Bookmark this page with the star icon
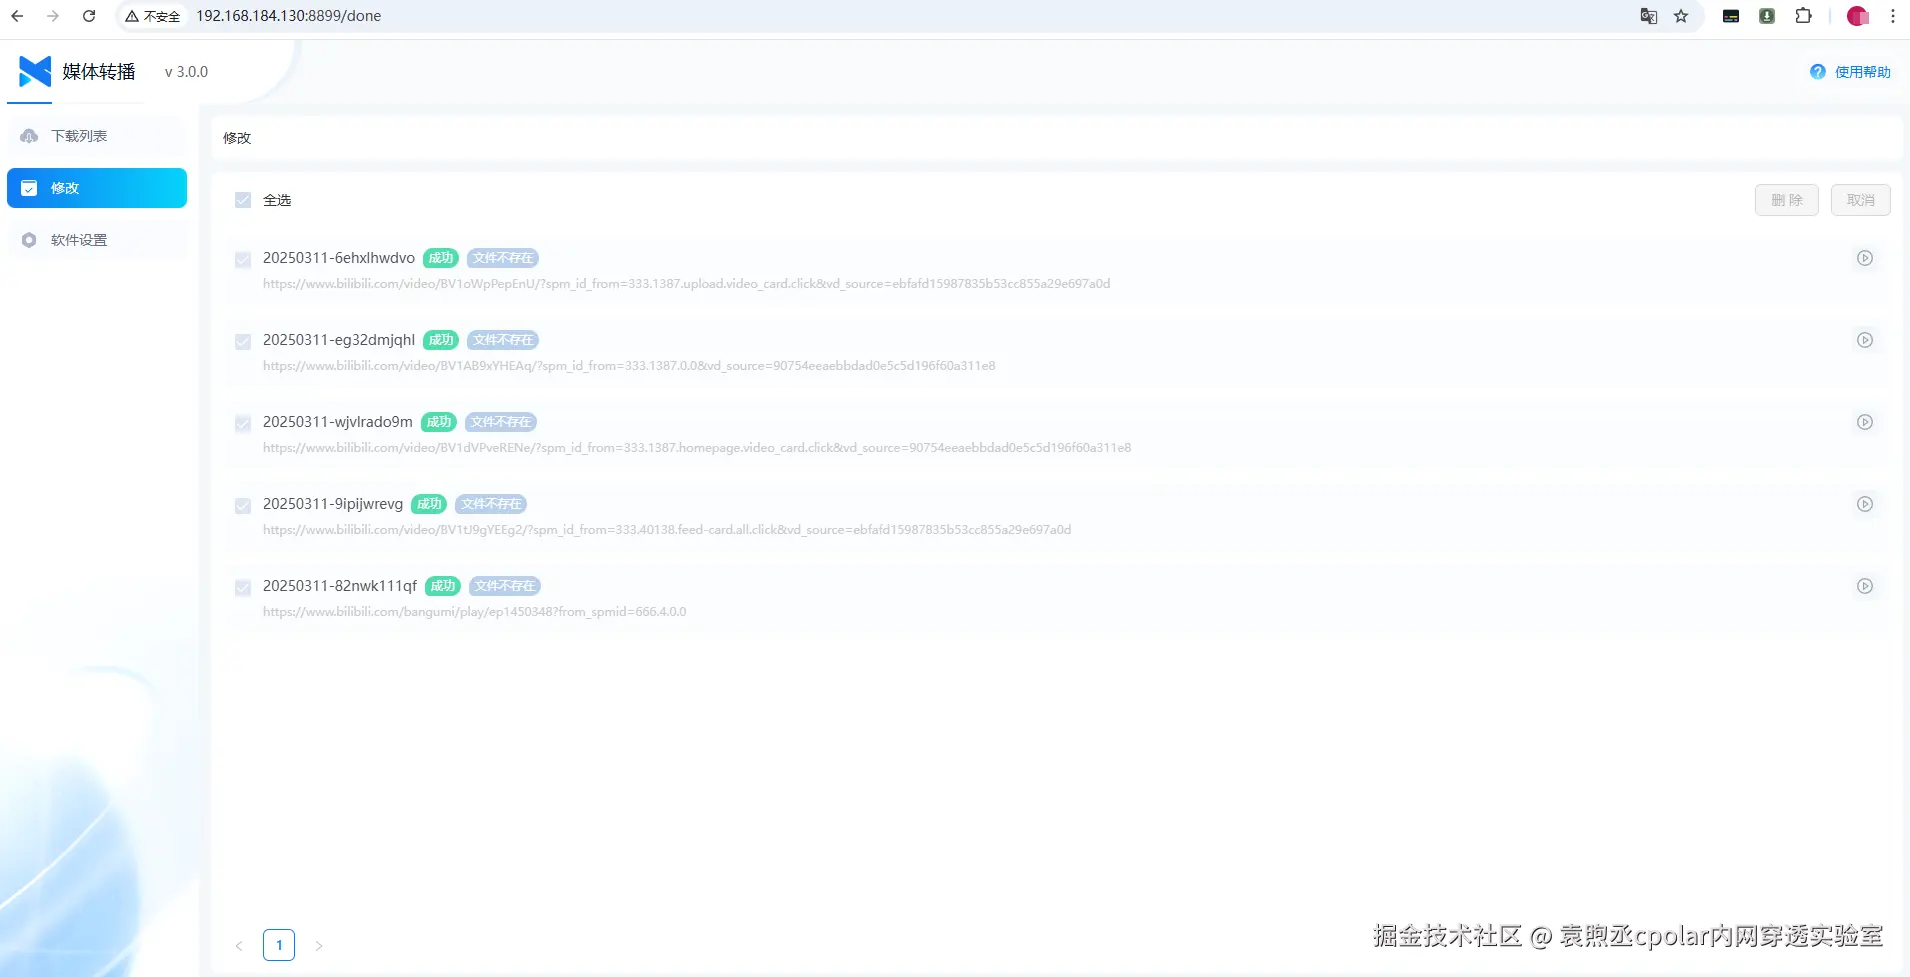Viewport: 1910px width, 977px height. [1681, 16]
